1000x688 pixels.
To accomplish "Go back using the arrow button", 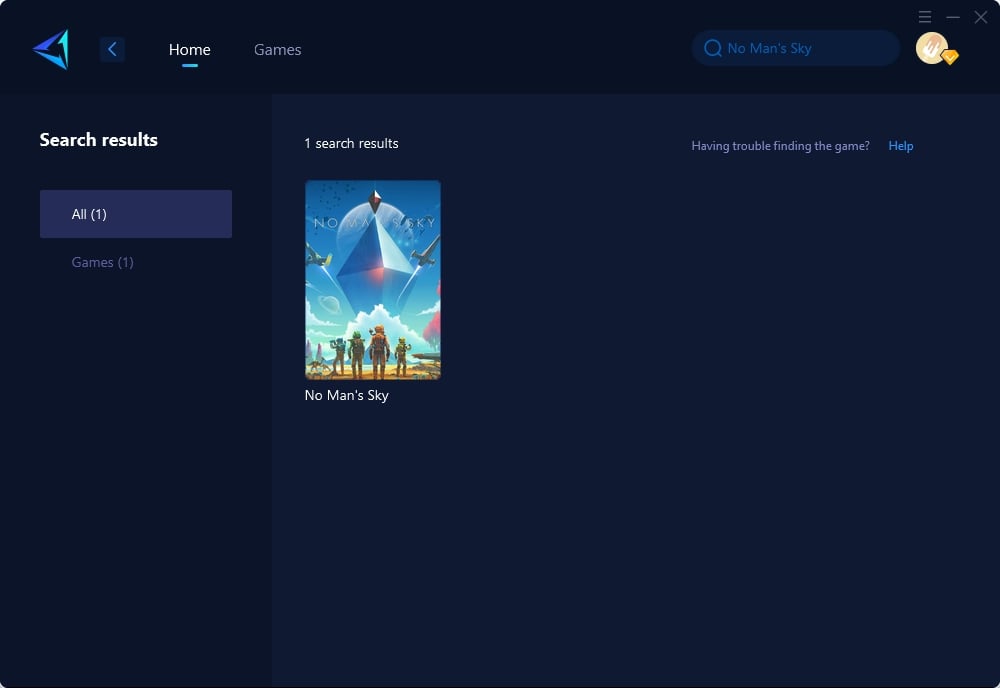I will (112, 49).
